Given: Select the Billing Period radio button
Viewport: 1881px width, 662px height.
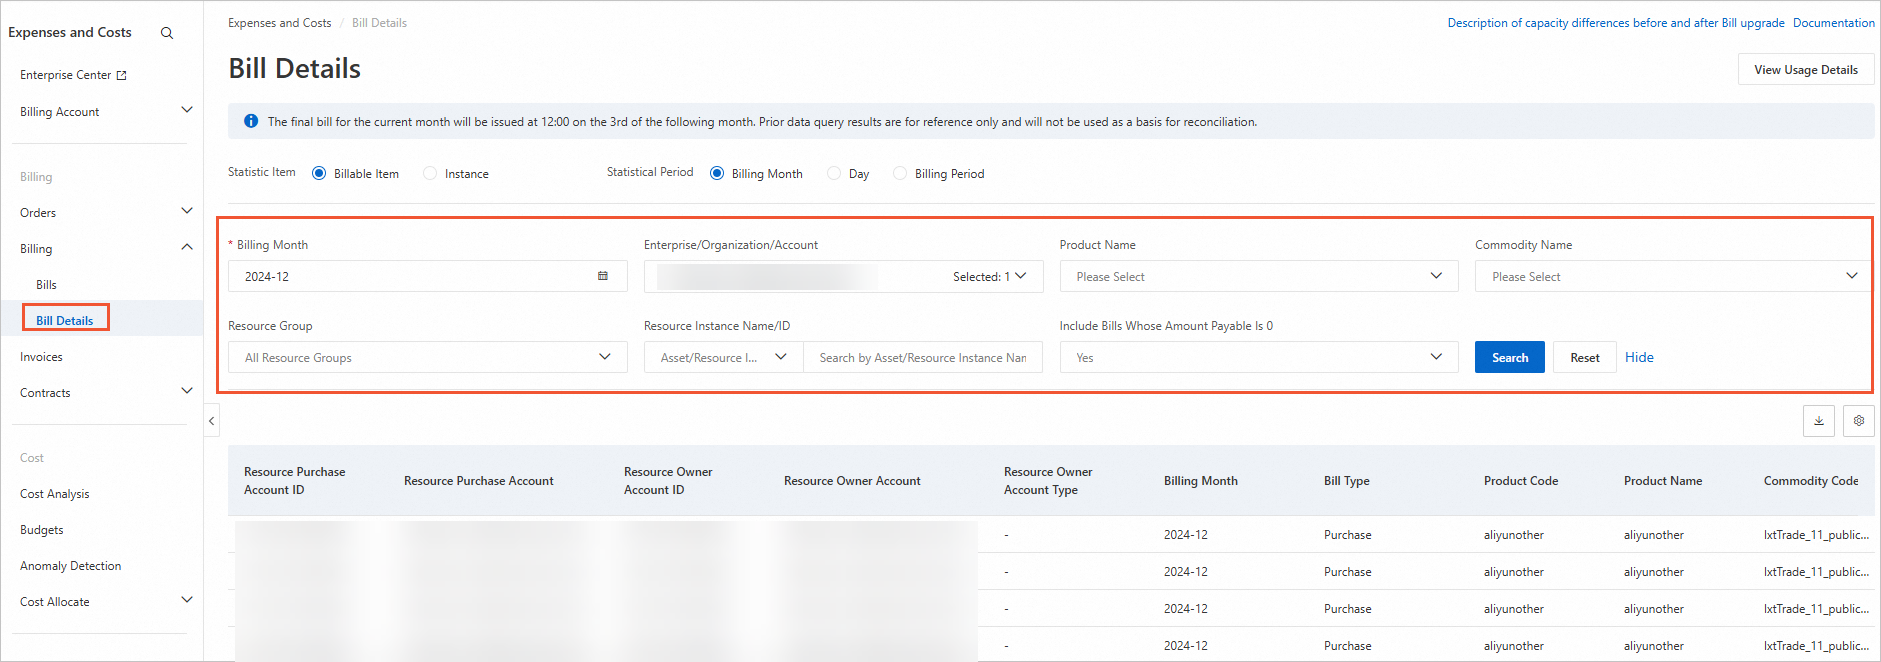Looking at the screenshot, I should [x=900, y=173].
